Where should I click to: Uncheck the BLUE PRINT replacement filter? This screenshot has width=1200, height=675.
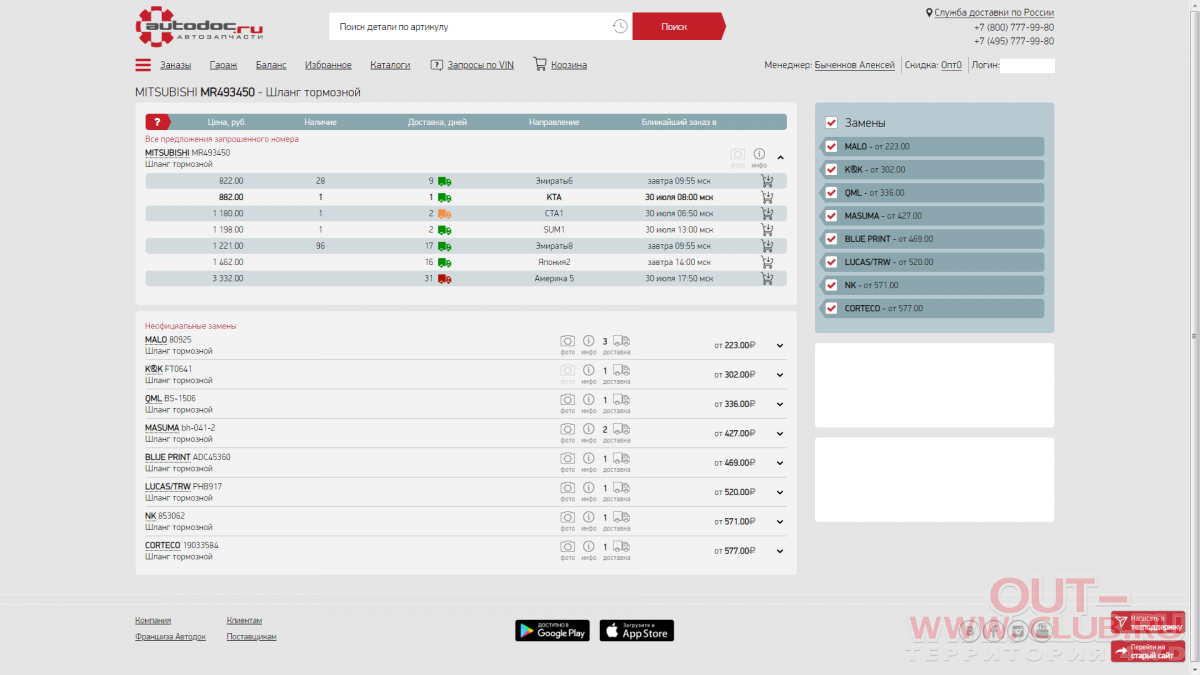click(x=831, y=239)
